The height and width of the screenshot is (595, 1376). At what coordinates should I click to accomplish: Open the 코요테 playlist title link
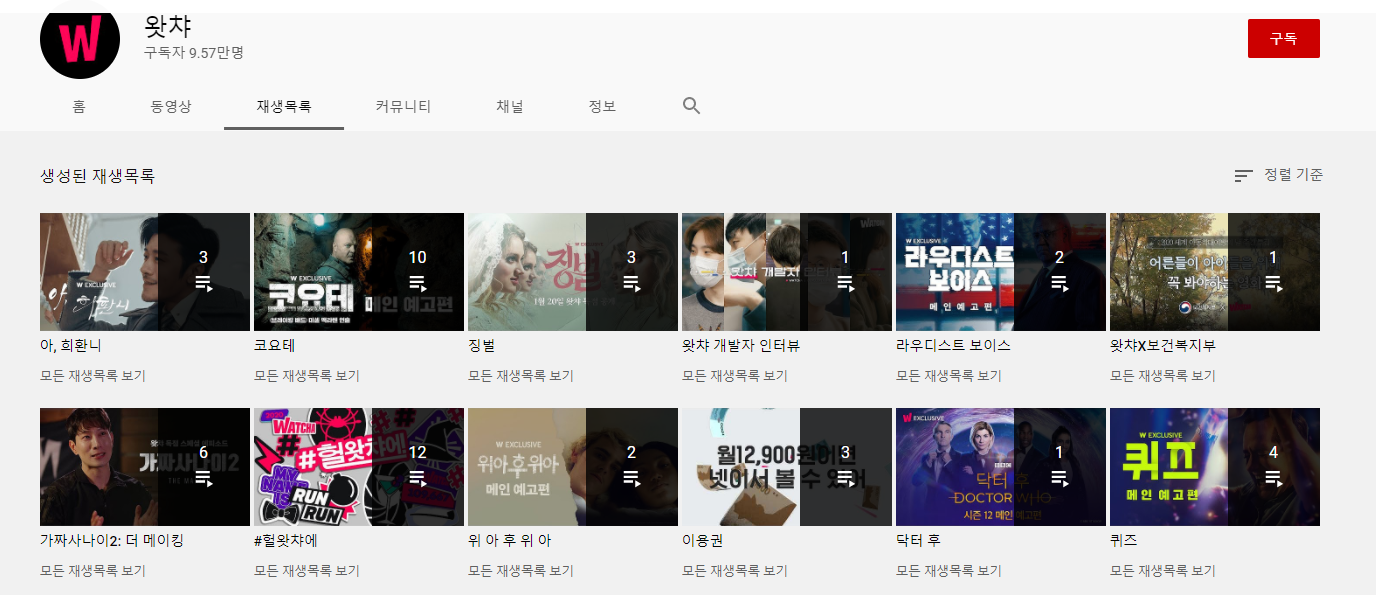[x=275, y=346]
